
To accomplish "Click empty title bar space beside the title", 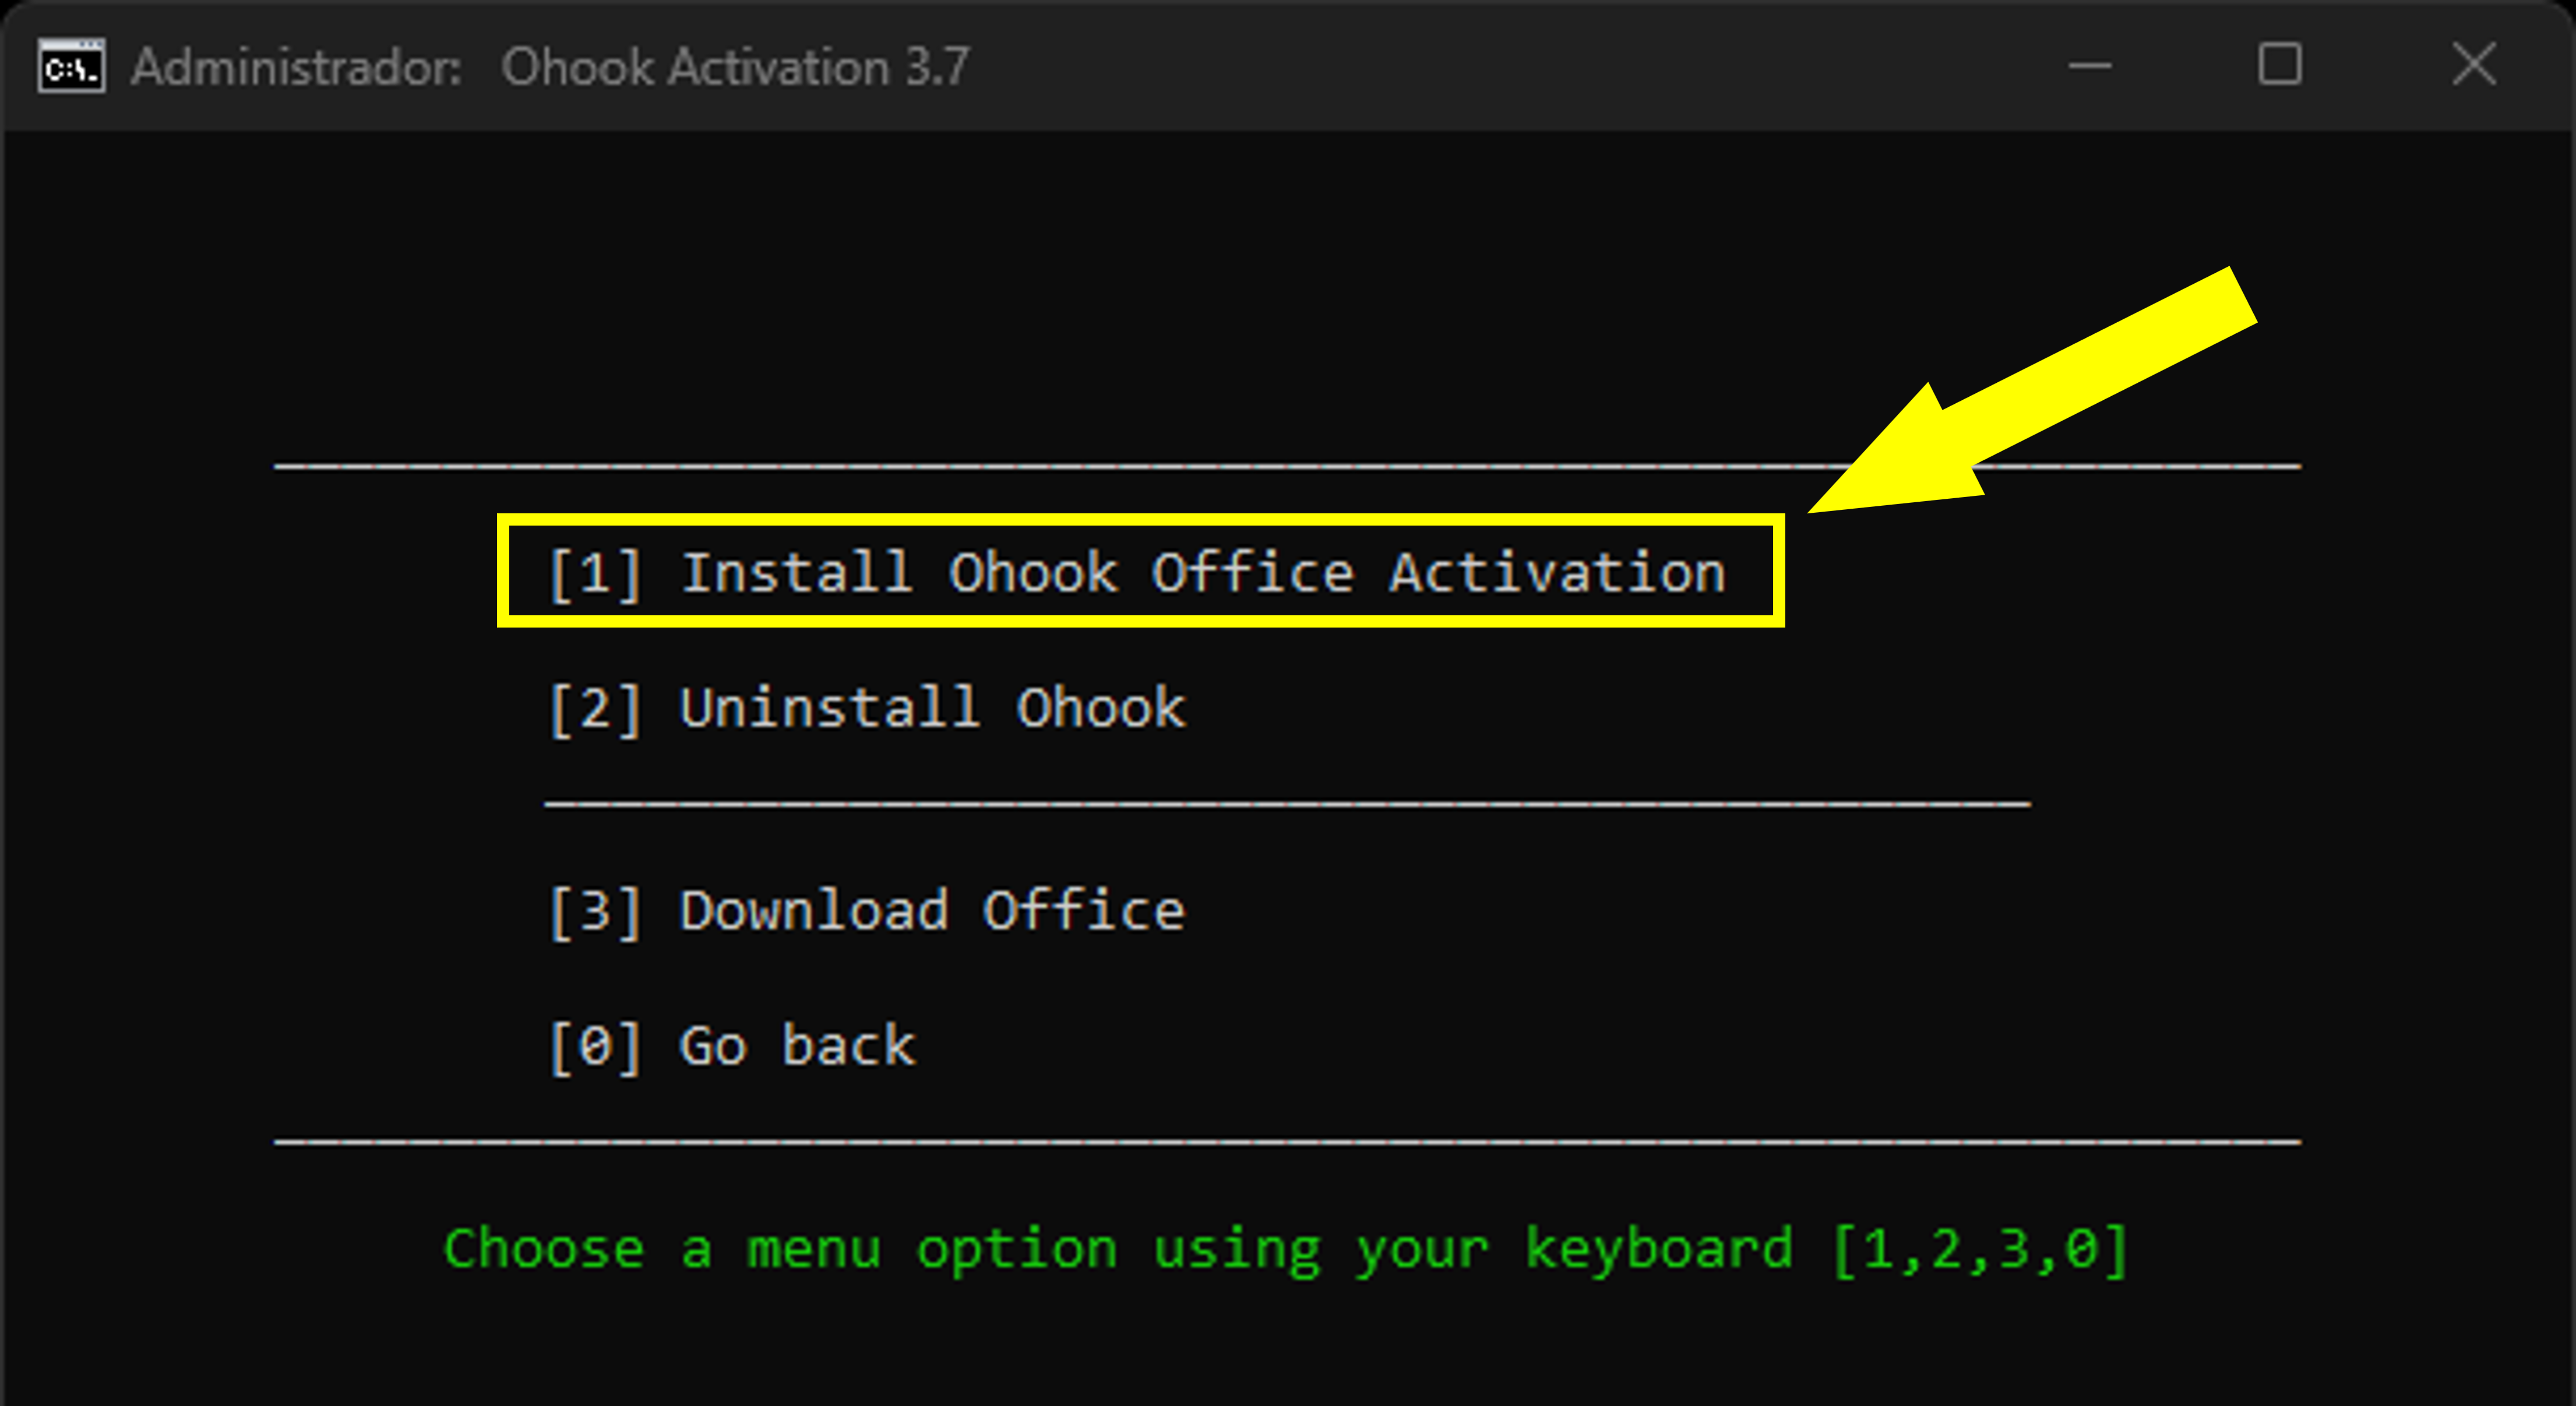I will 1500,67.
